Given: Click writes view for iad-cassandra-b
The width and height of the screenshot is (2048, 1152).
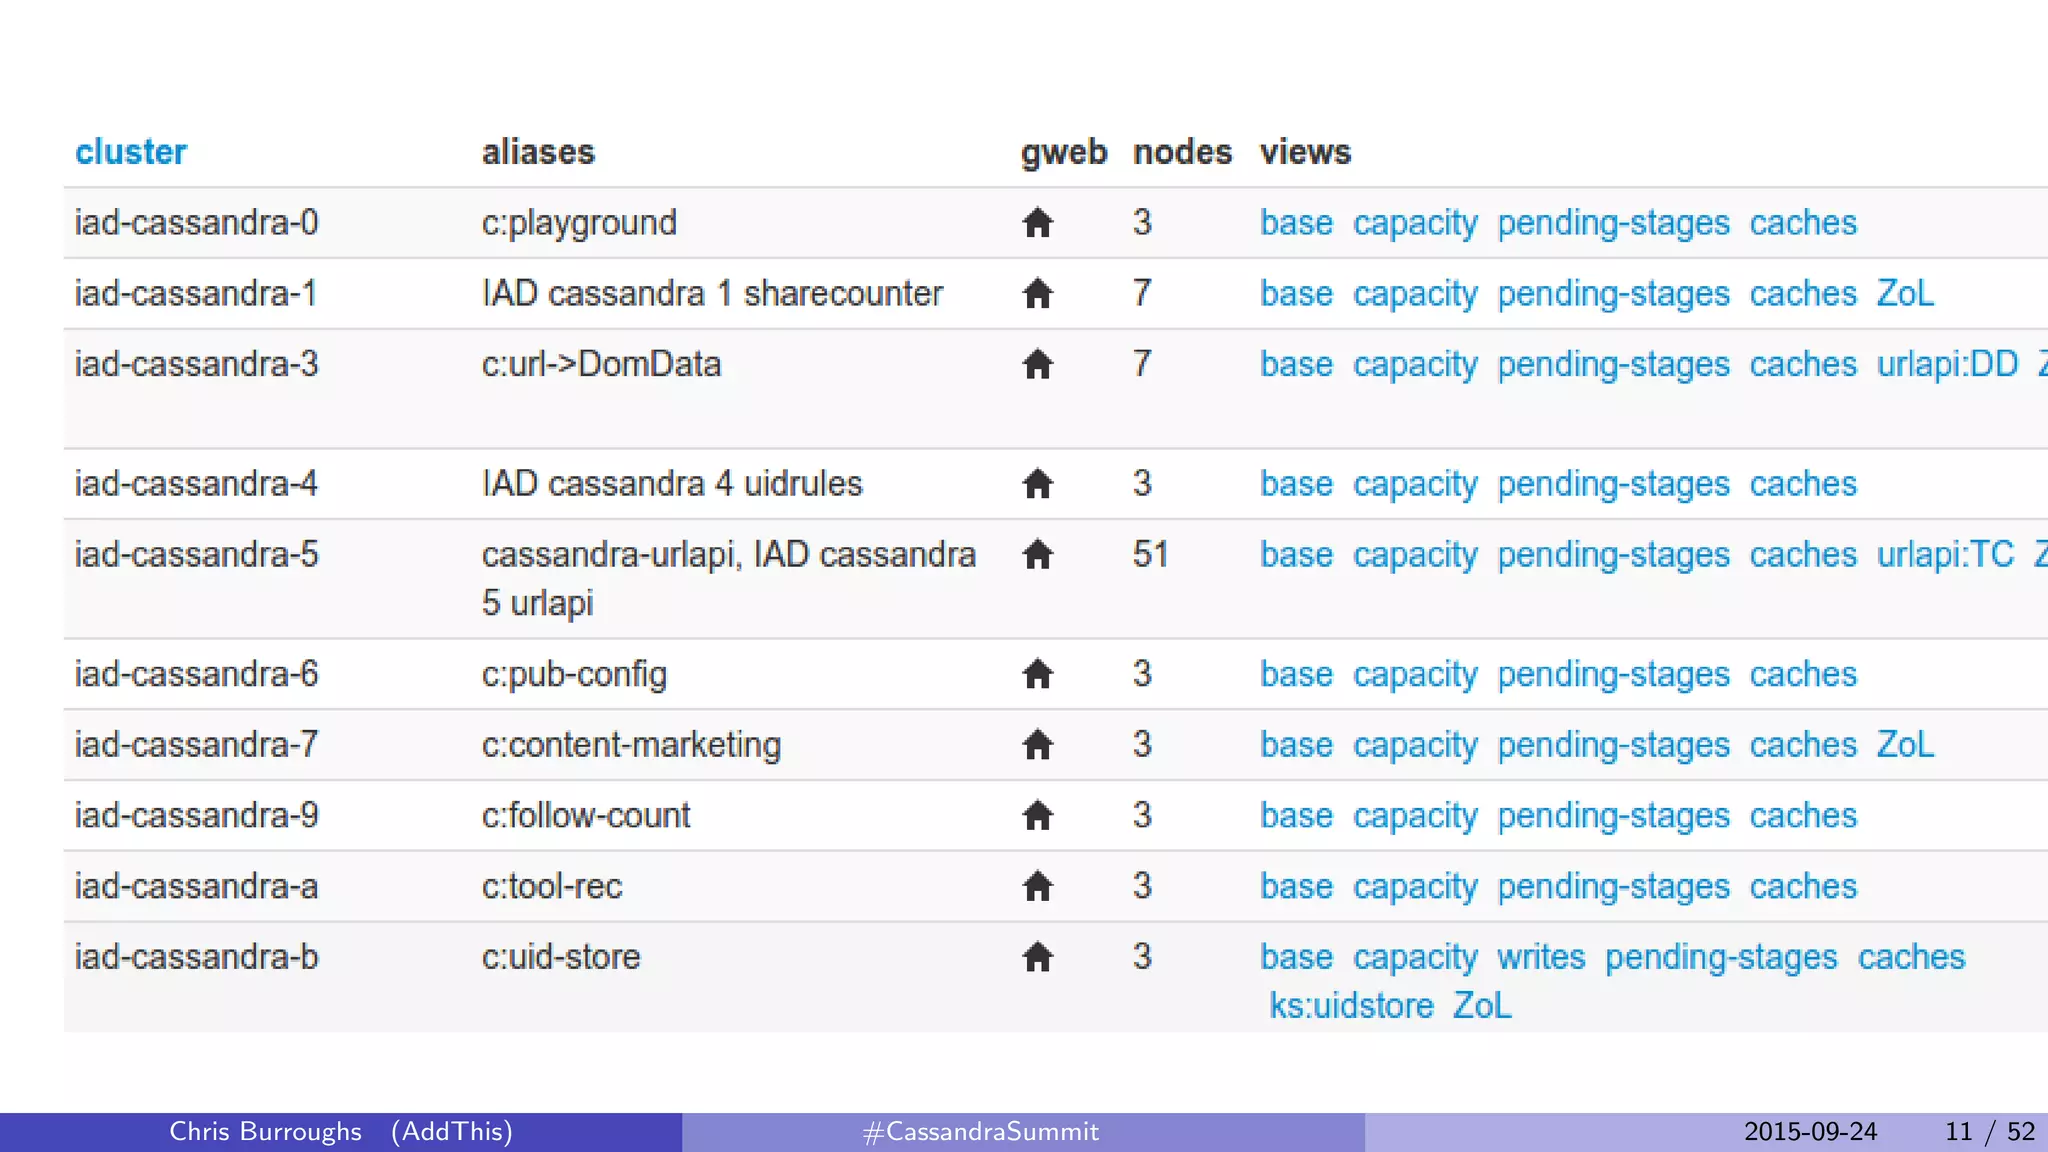Looking at the screenshot, I should [1541, 957].
